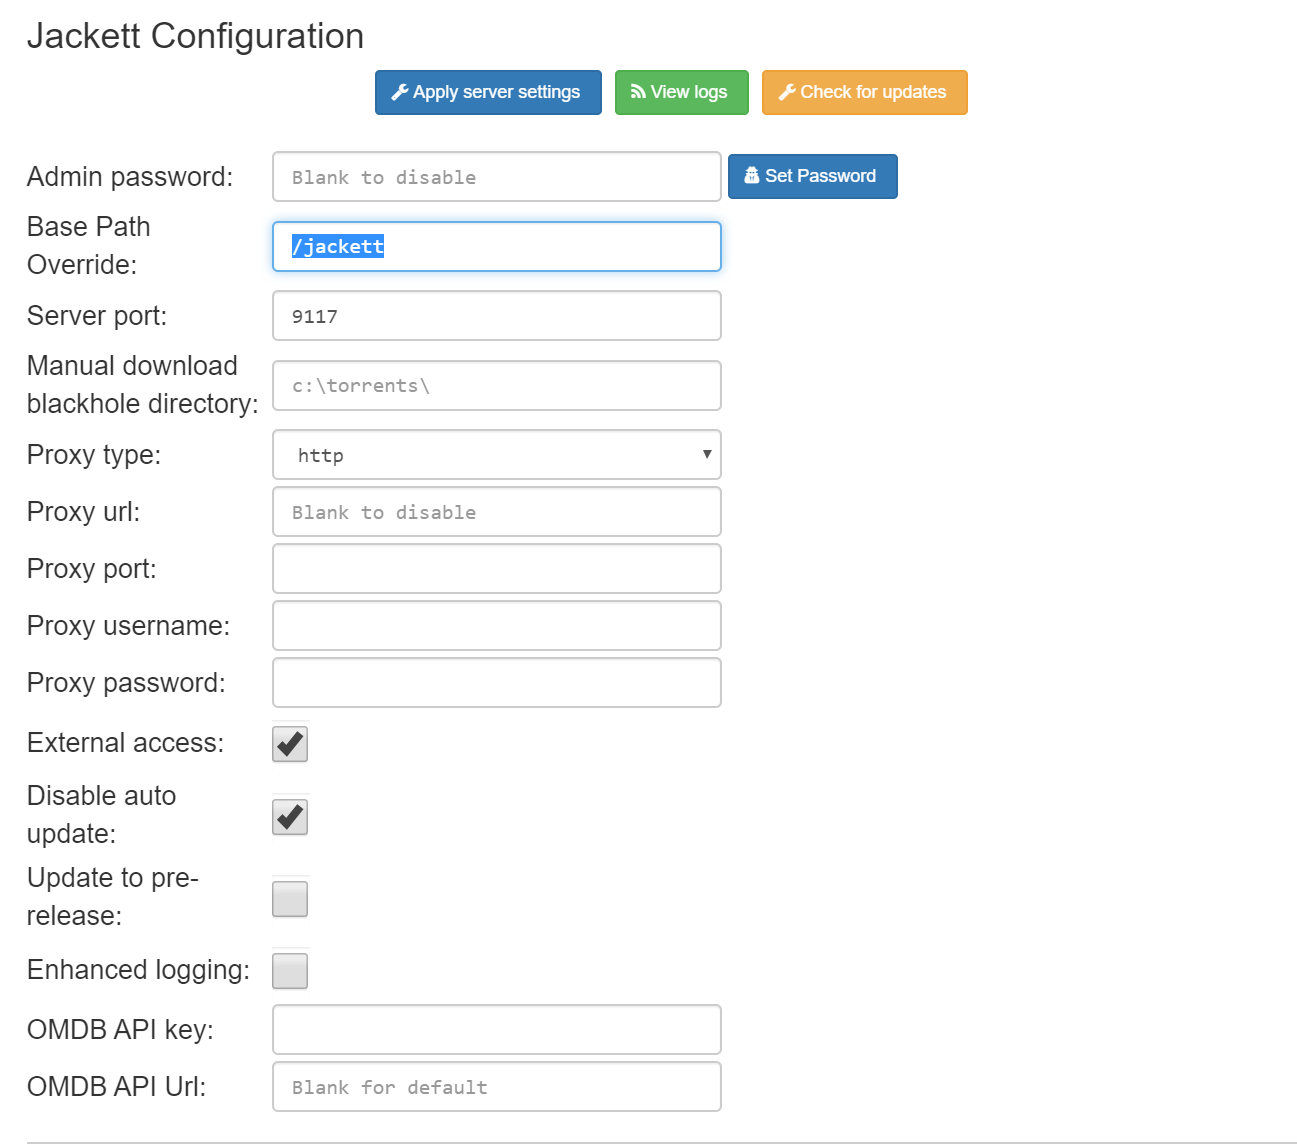
Task: Click the RSS feed icon on View logs
Action: pyautogui.click(x=638, y=92)
